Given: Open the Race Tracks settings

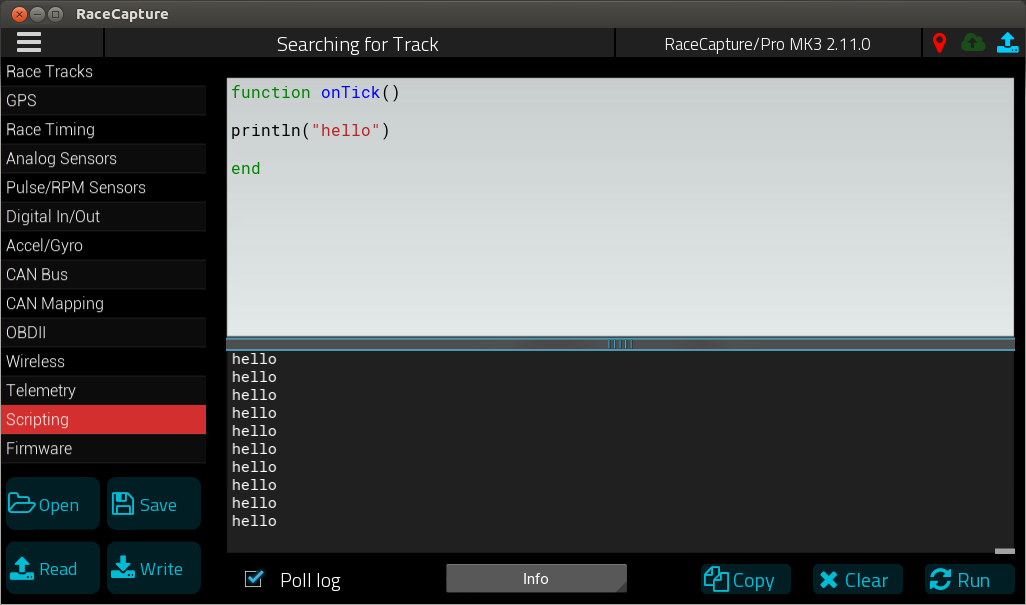Looking at the screenshot, I should point(103,71).
